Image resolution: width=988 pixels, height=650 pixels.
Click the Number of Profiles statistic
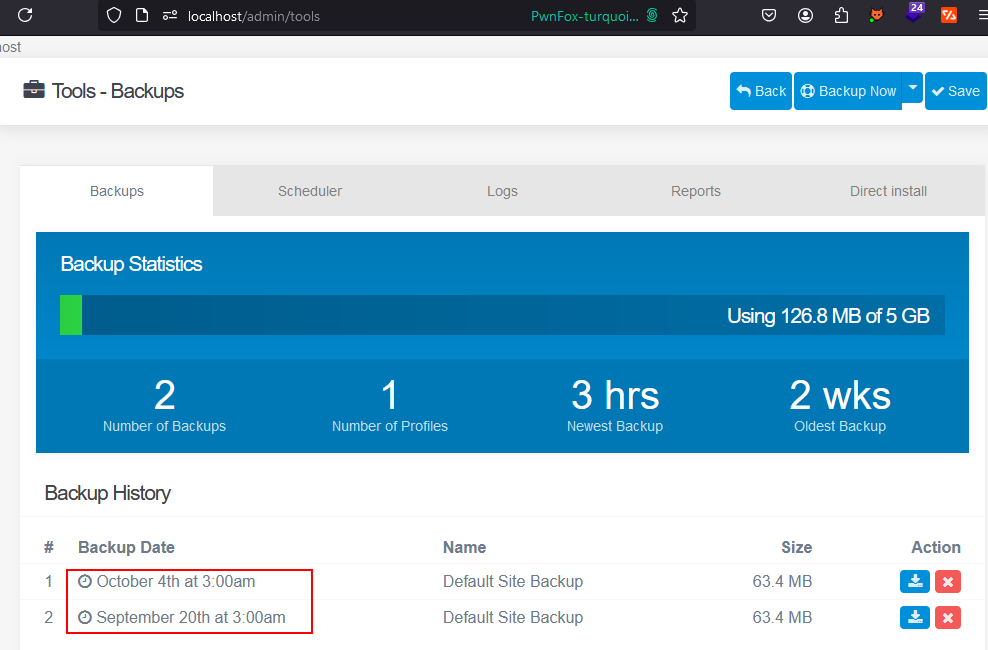pos(389,405)
